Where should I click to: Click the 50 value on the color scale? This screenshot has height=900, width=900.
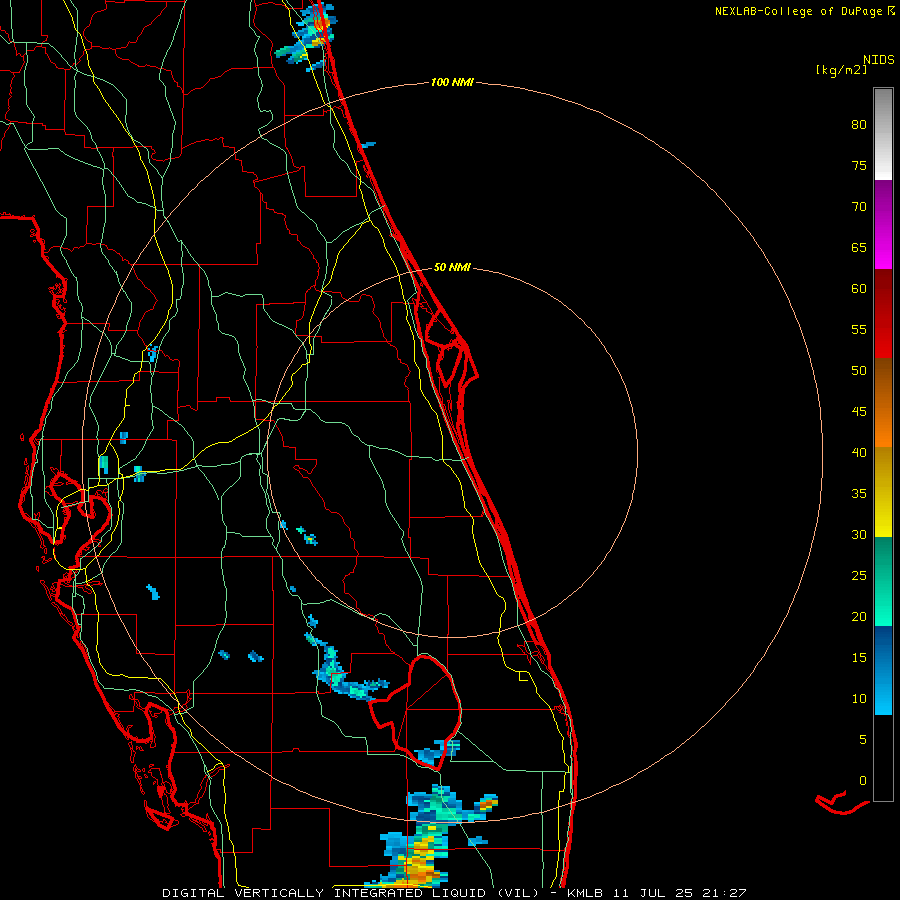click(x=859, y=371)
